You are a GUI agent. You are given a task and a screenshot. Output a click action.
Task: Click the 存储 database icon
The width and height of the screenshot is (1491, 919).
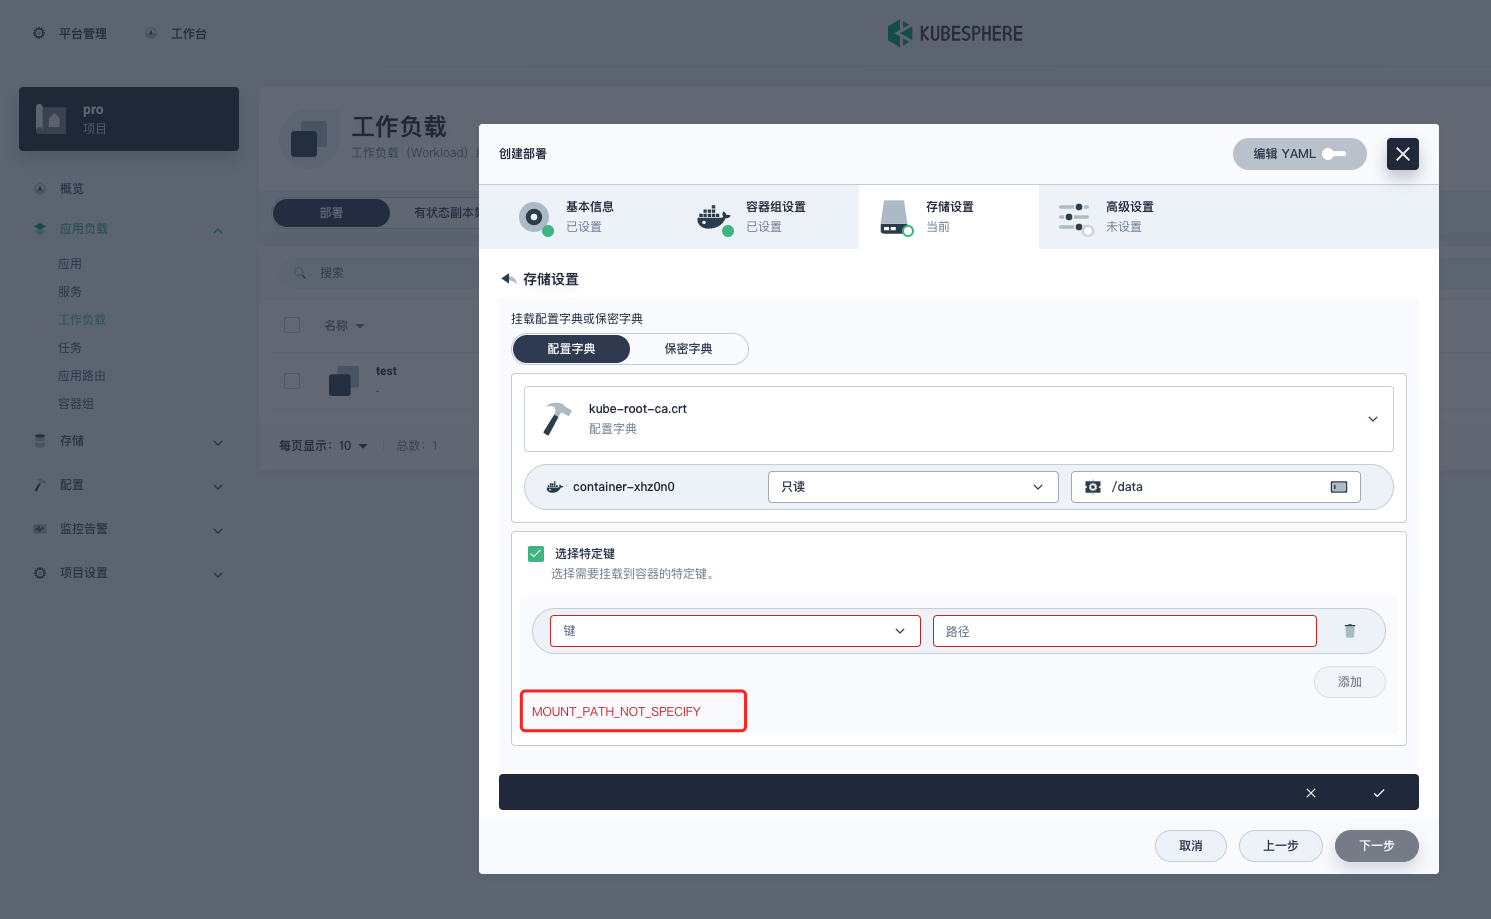coord(40,440)
